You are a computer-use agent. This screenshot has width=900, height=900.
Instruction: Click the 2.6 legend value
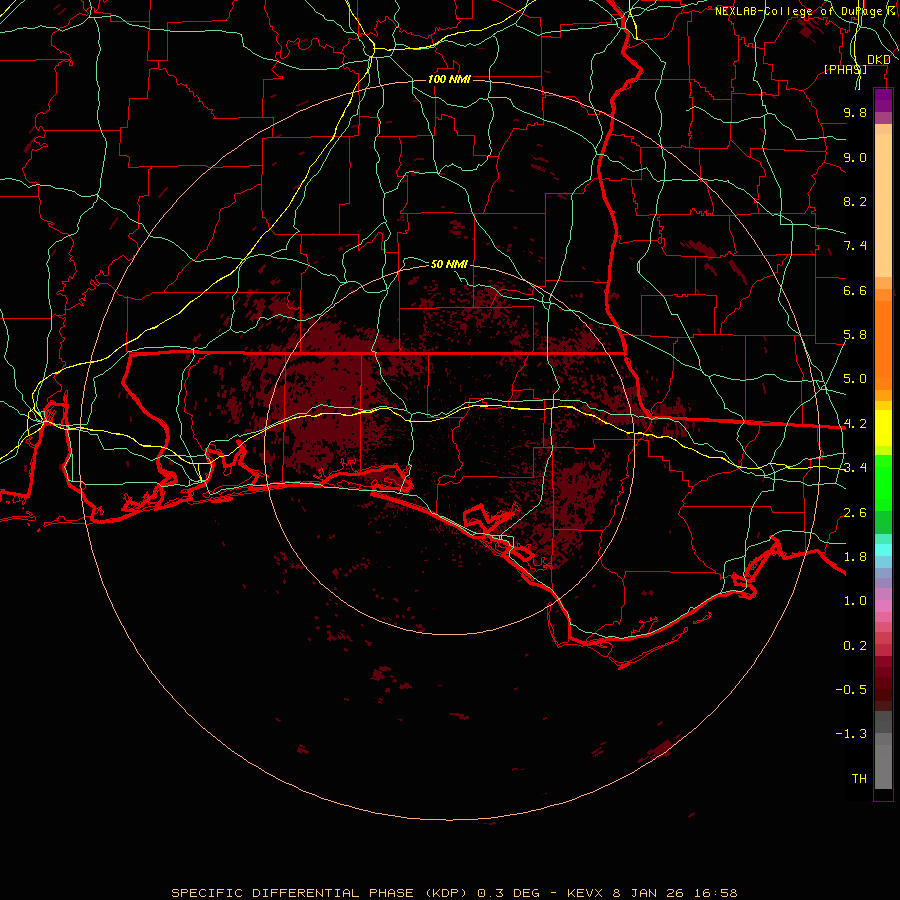coord(855,513)
